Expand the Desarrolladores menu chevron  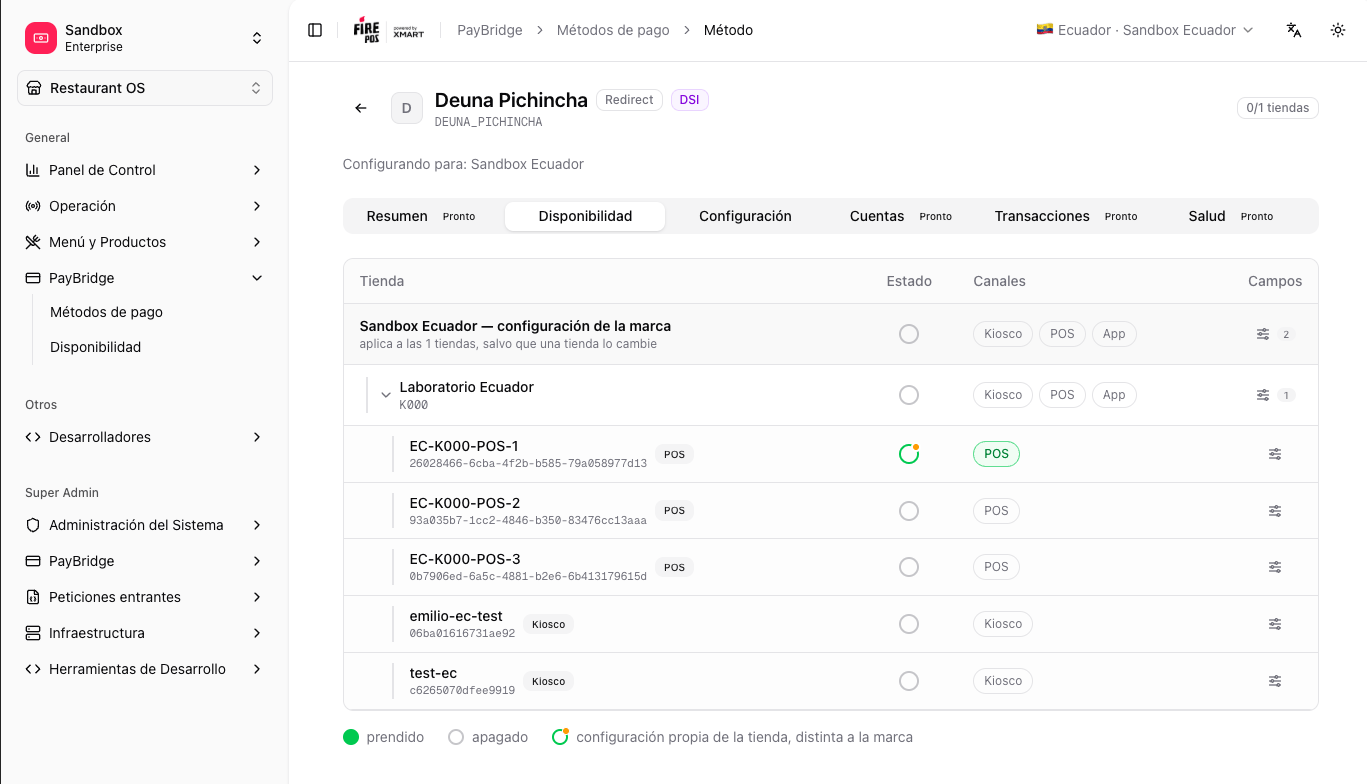pos(257,437)
